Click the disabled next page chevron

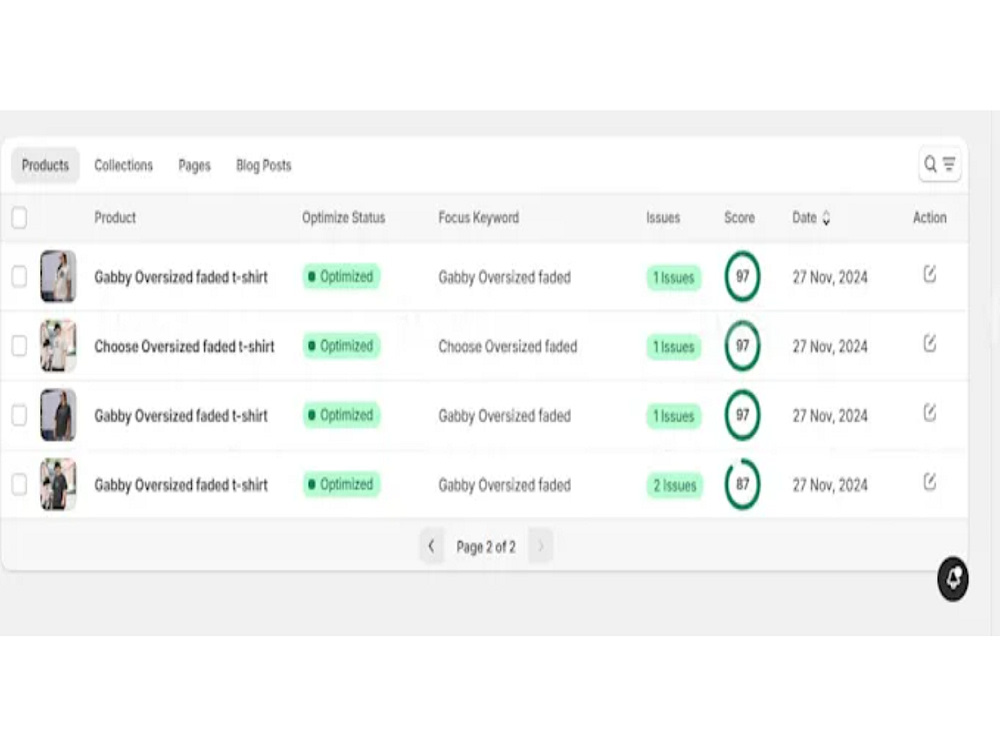541,546
